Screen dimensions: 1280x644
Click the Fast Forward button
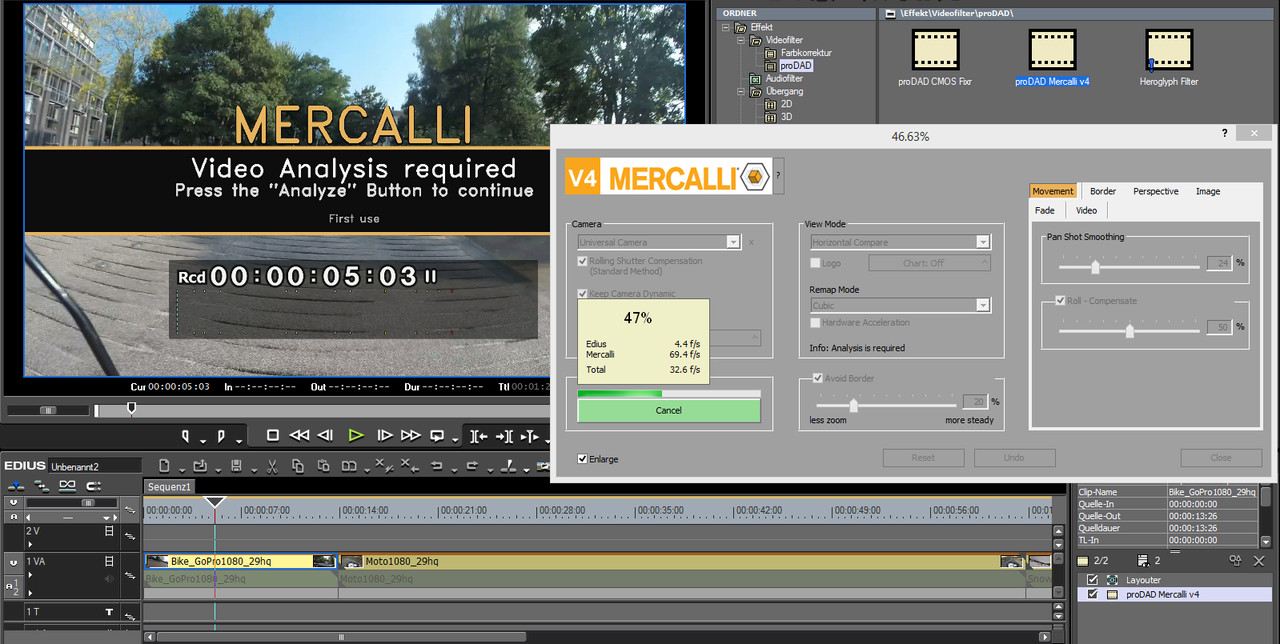(x=410, y=436)
